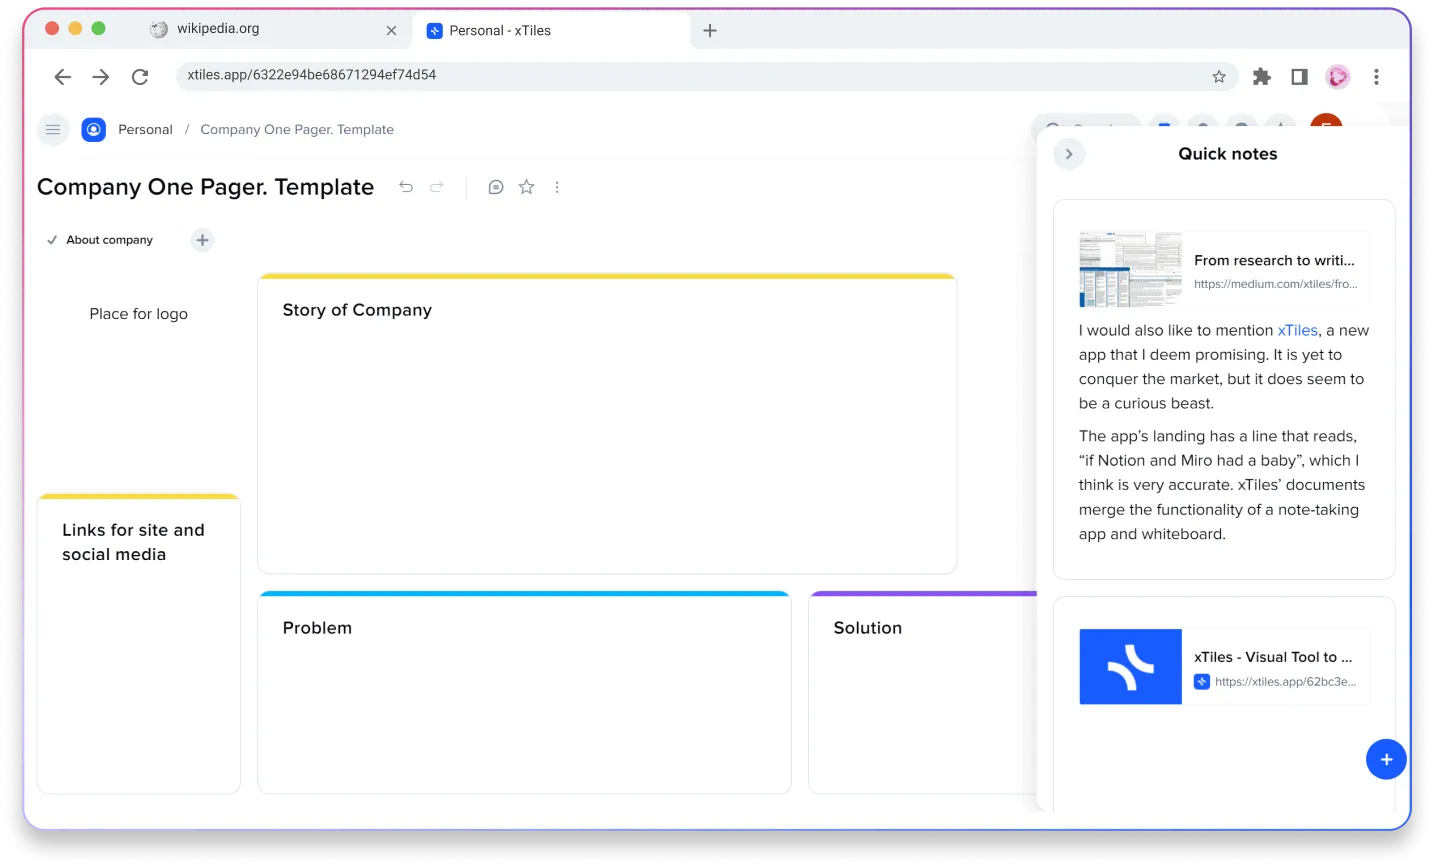Click the https://xtiles.app/62bc3e... URL text

point(1286,682)
